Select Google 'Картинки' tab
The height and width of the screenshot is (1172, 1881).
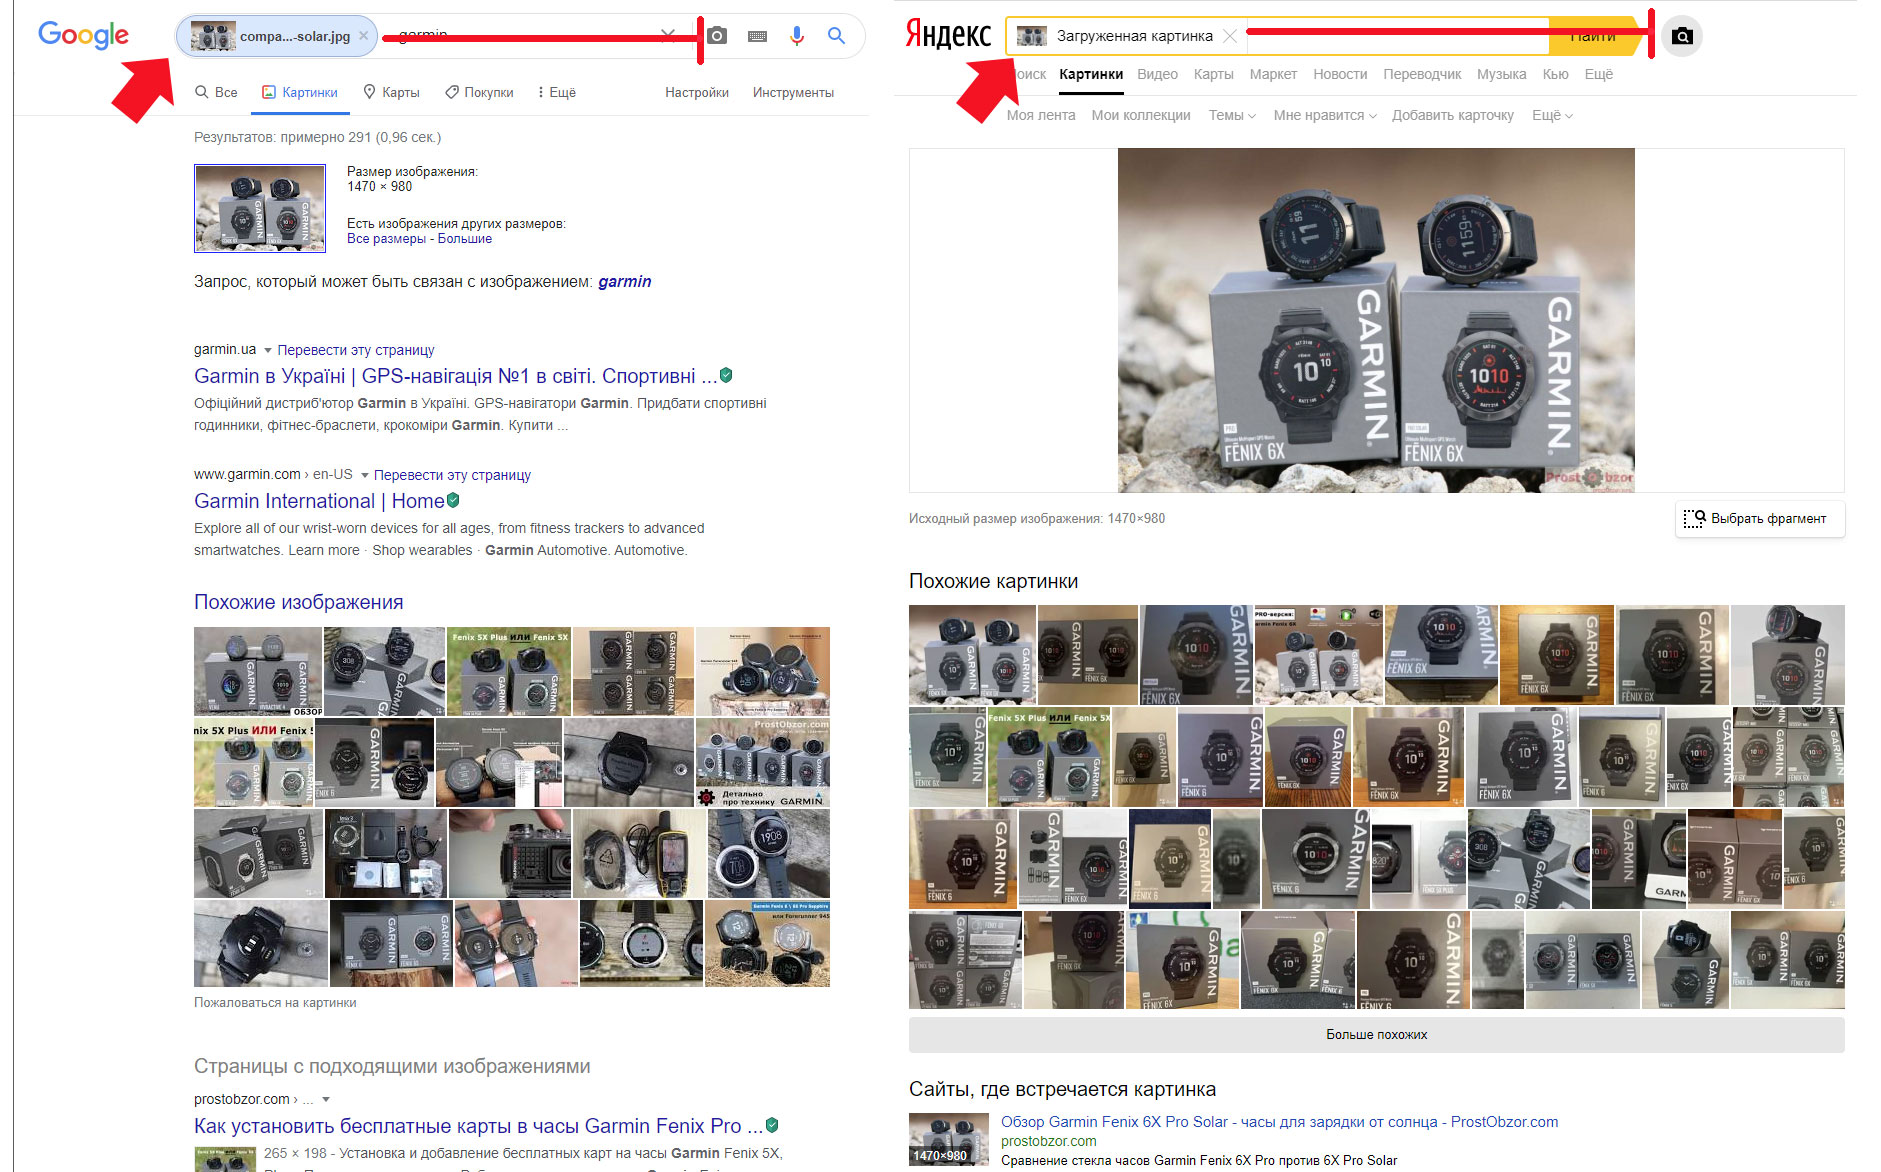(300, 92)
